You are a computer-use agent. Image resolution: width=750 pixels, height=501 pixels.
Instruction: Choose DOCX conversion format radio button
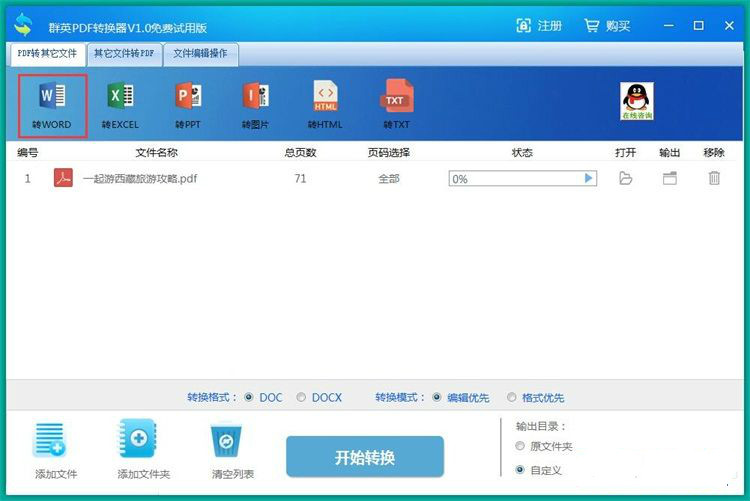point(301,397)
